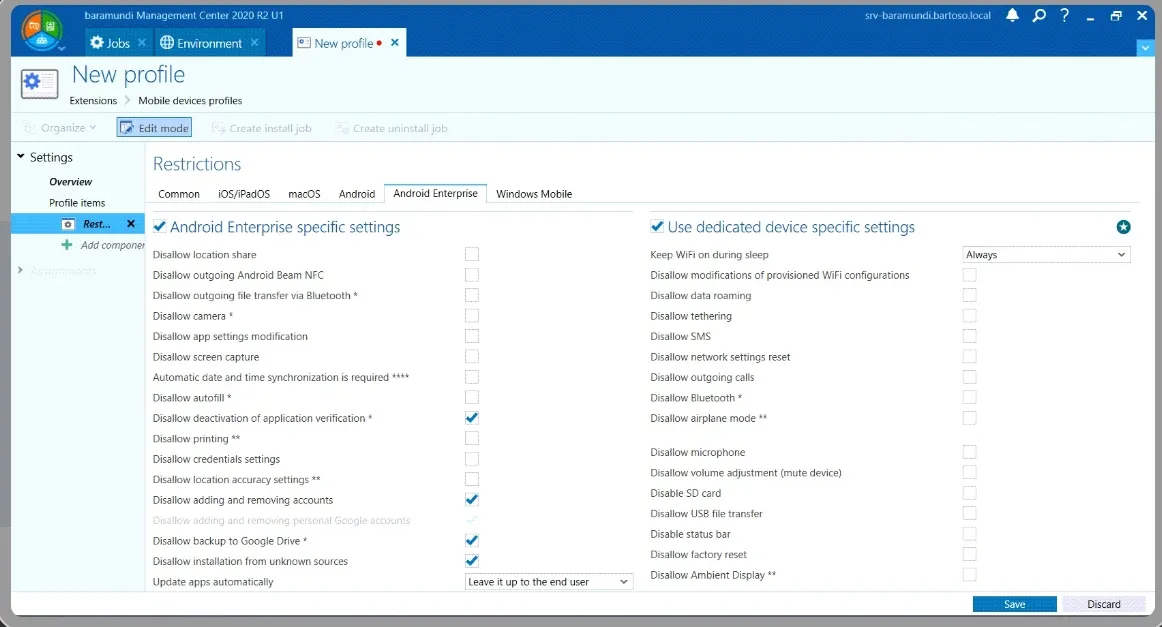
Task: Open Mobile devices profiles breadcrumb
Action: [x=190, y=101]
